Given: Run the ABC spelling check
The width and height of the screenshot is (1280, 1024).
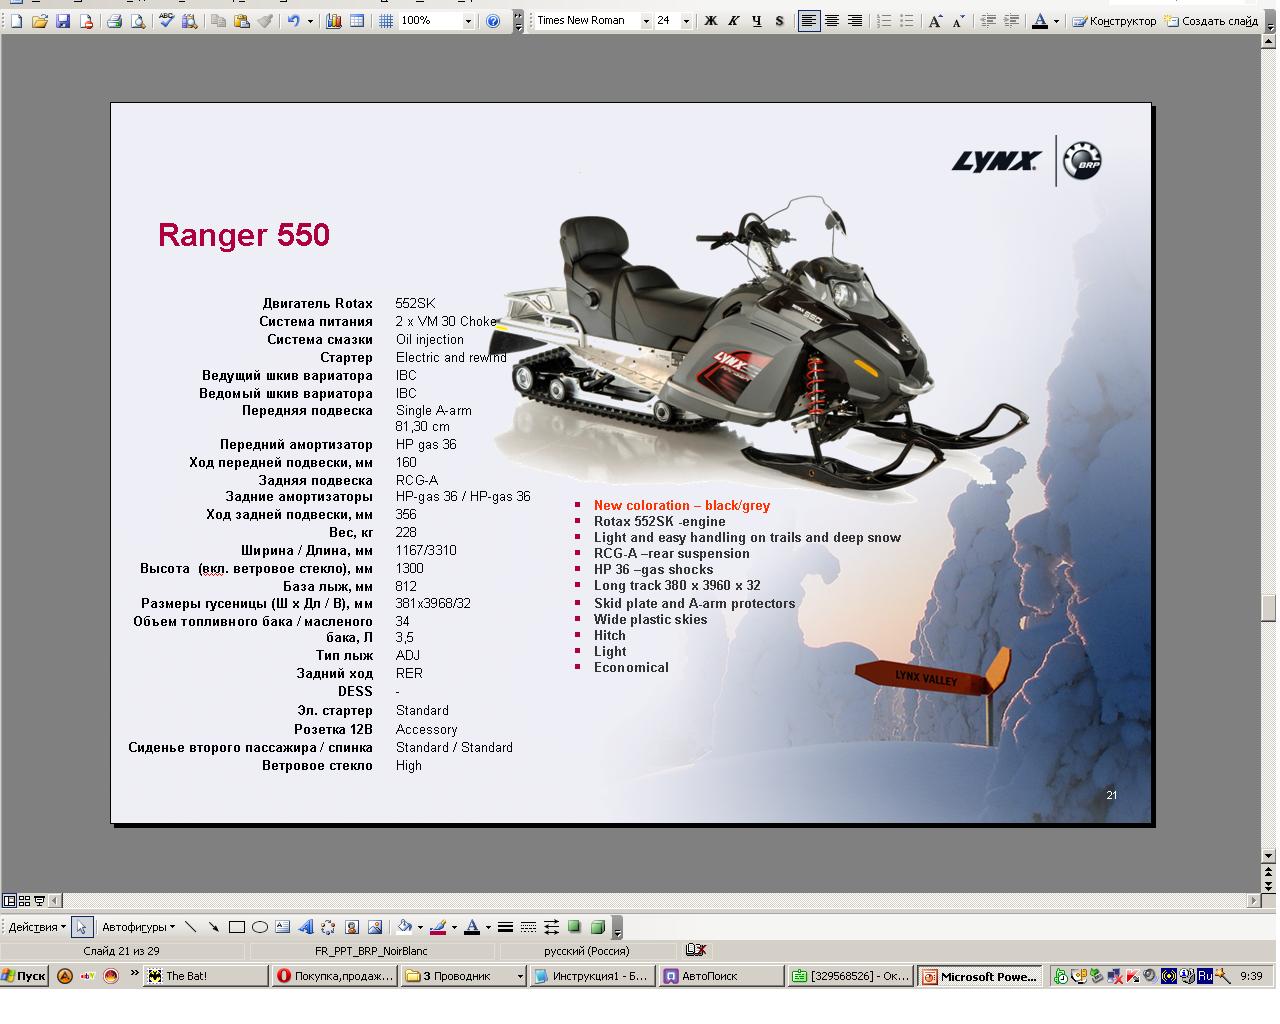Looking at the screenshot, I should pos(166,21).
